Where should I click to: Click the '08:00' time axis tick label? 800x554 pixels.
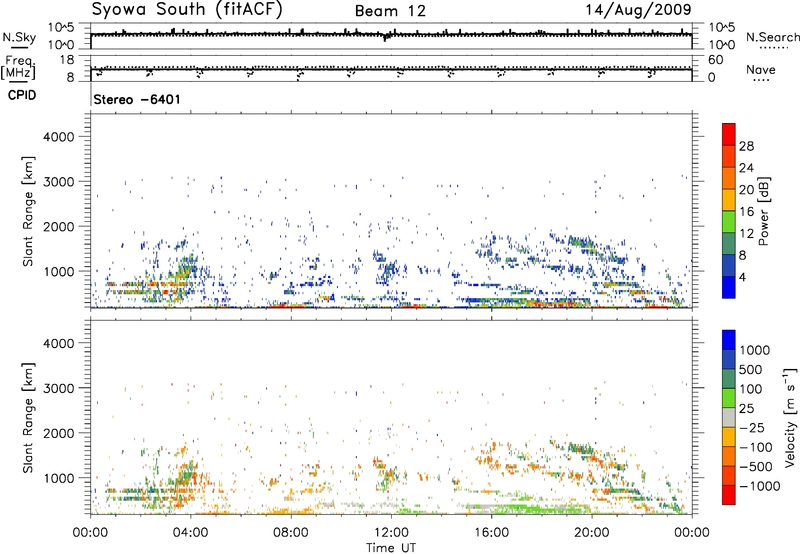coord(291,533)
